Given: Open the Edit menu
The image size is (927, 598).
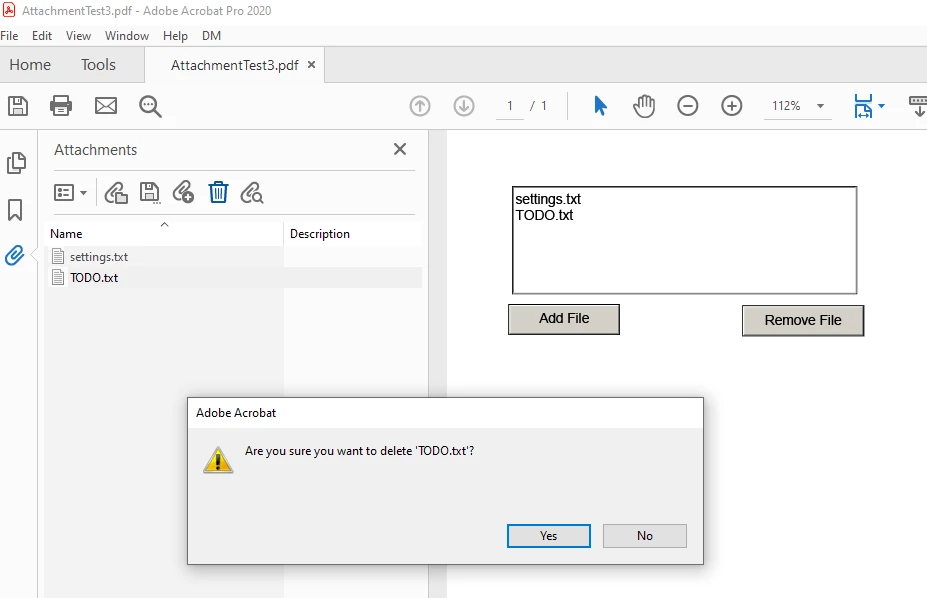Looking at the screenshot, I should point(42,35).
